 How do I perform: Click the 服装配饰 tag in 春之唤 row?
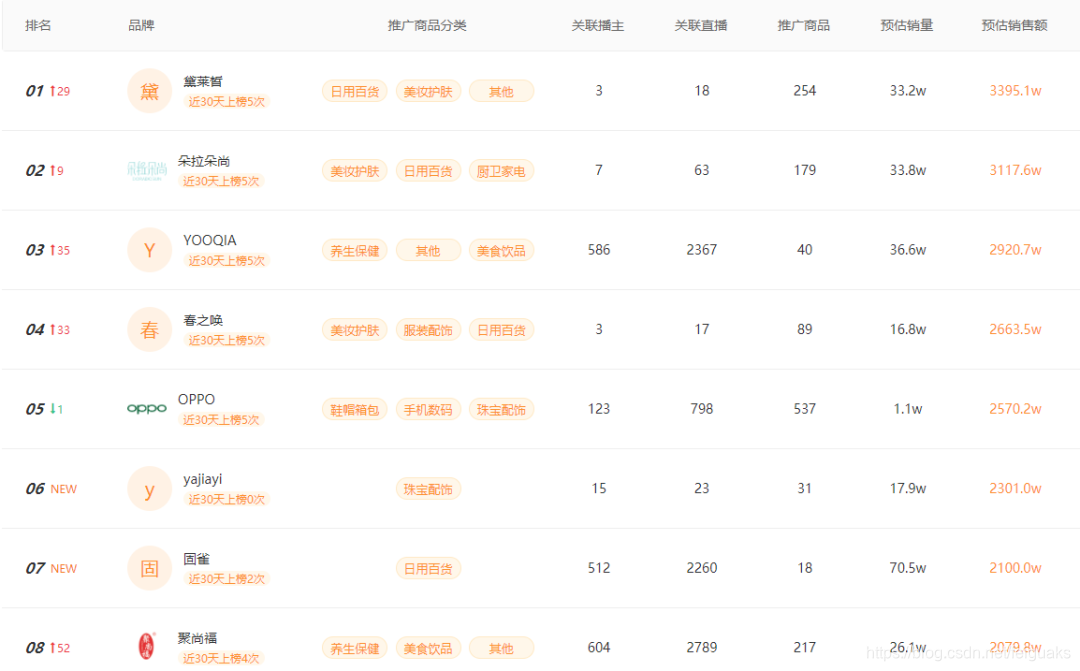[428, 330]
